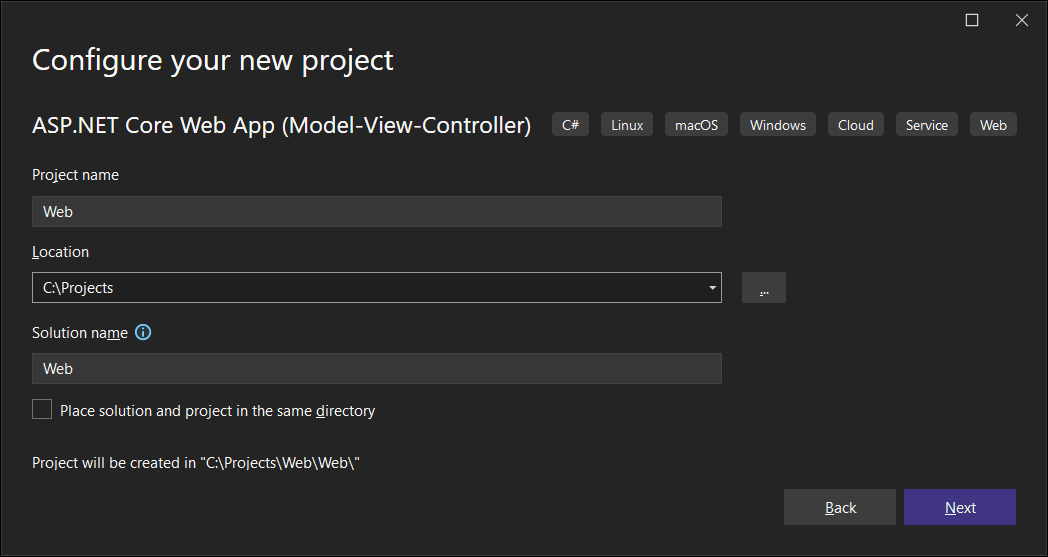This screenshot has height=557, width=1048.
Task: Focus the Project name input field
Action: tap(377, 211)
